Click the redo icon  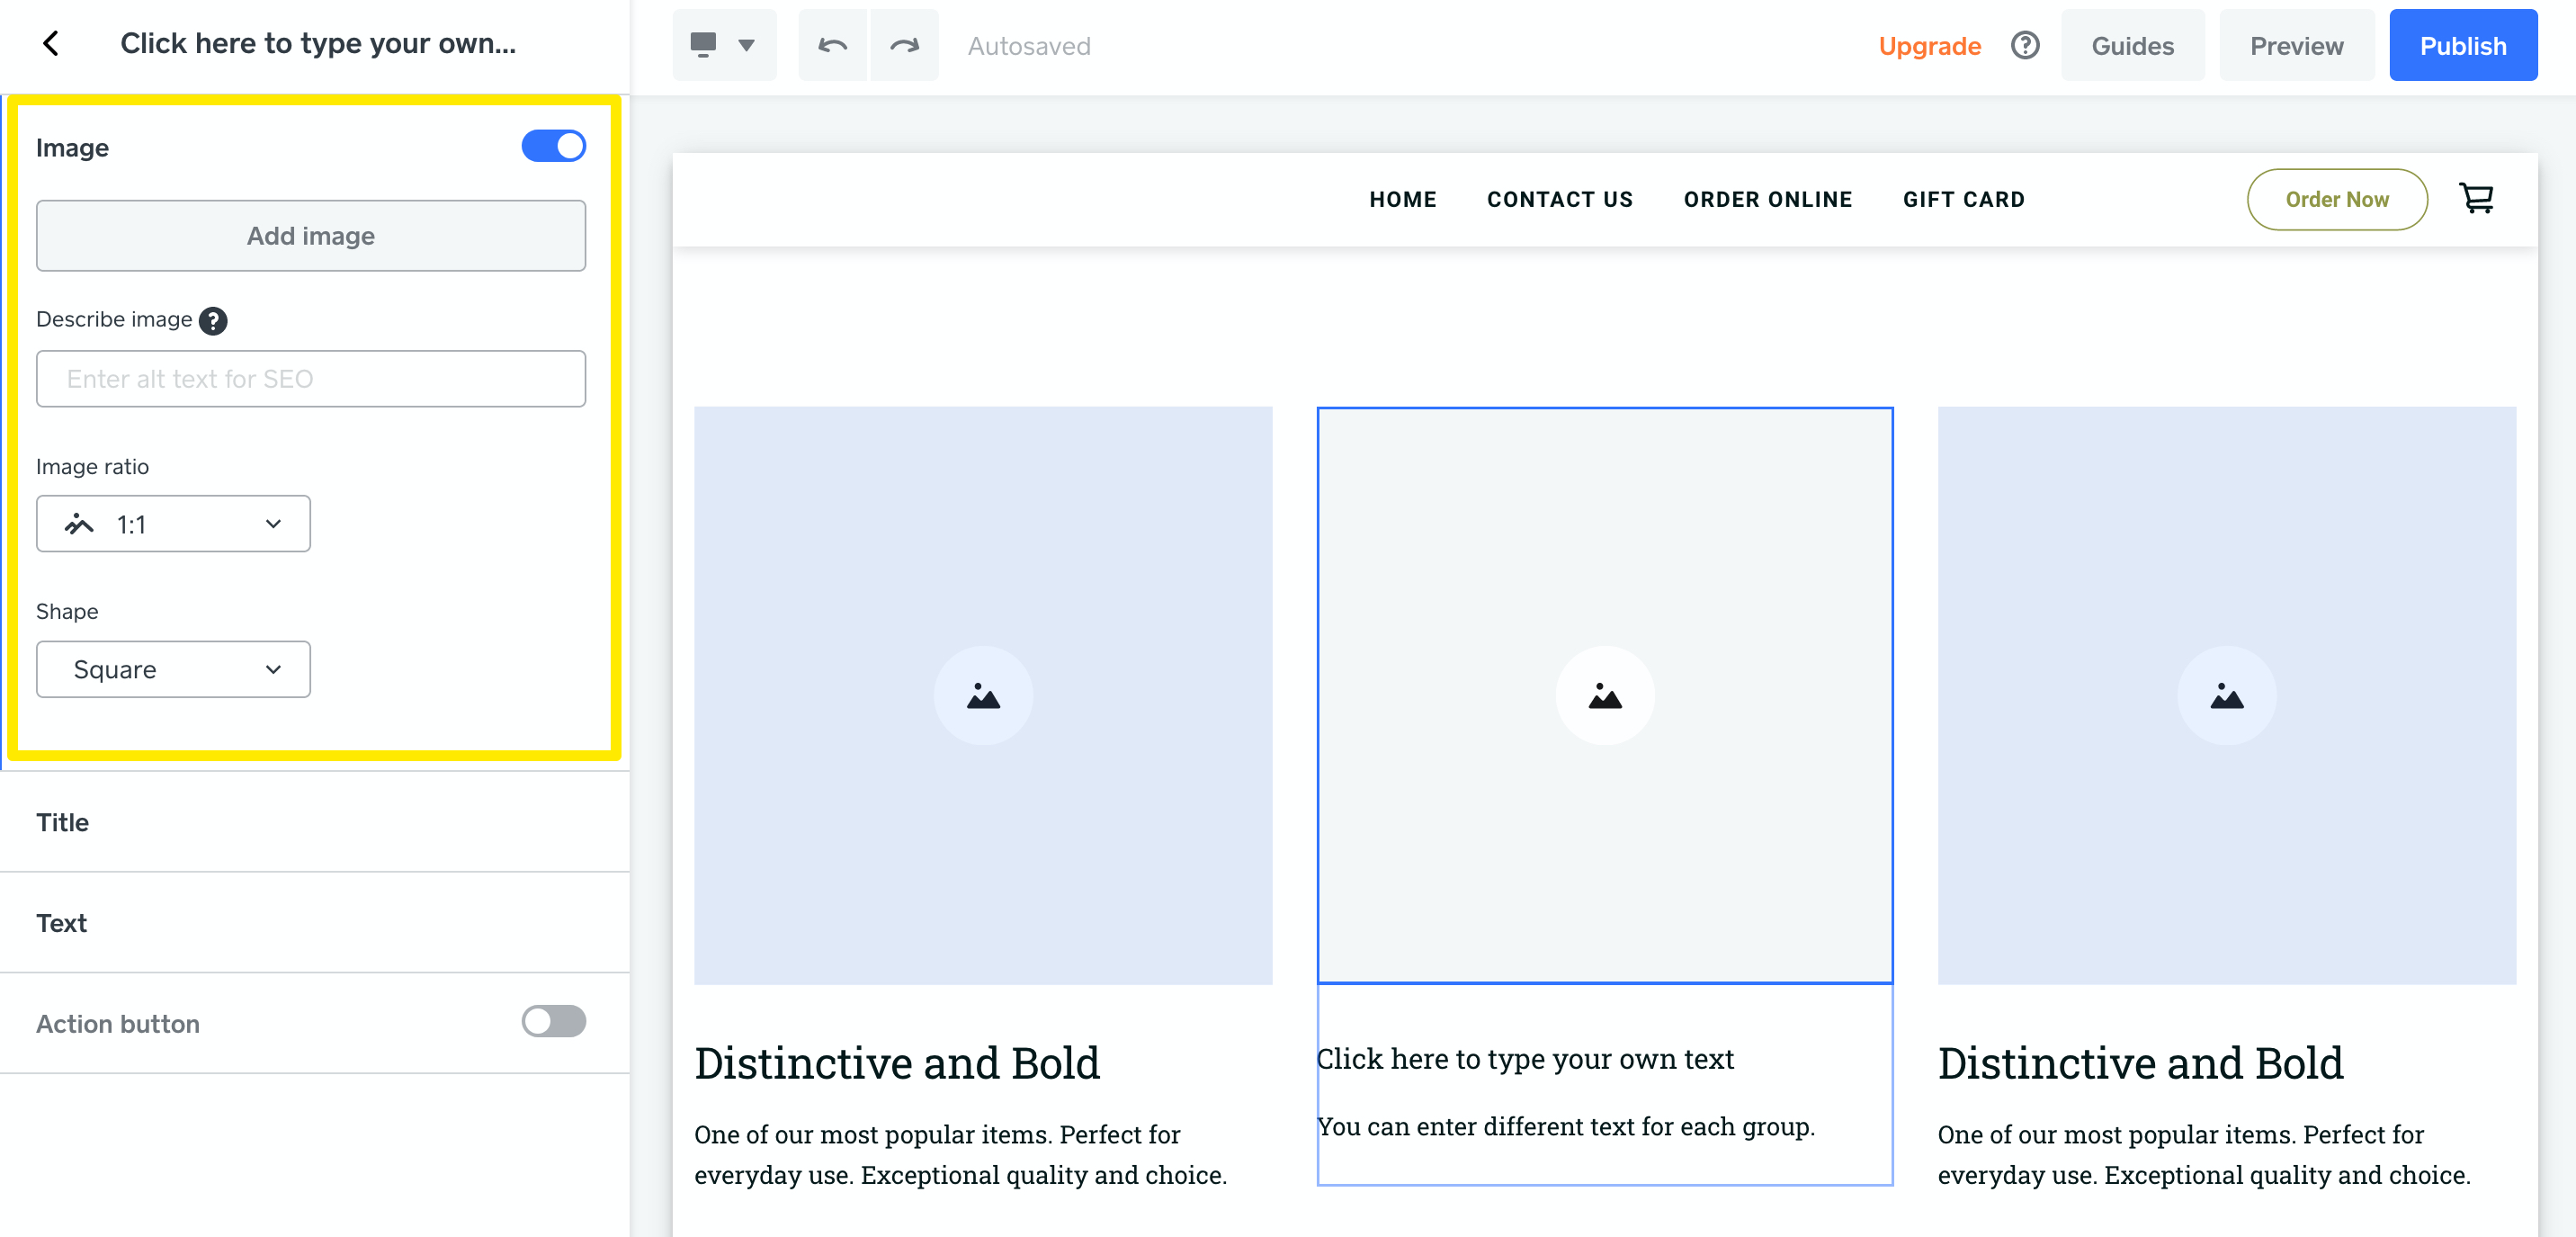(905, 45)
